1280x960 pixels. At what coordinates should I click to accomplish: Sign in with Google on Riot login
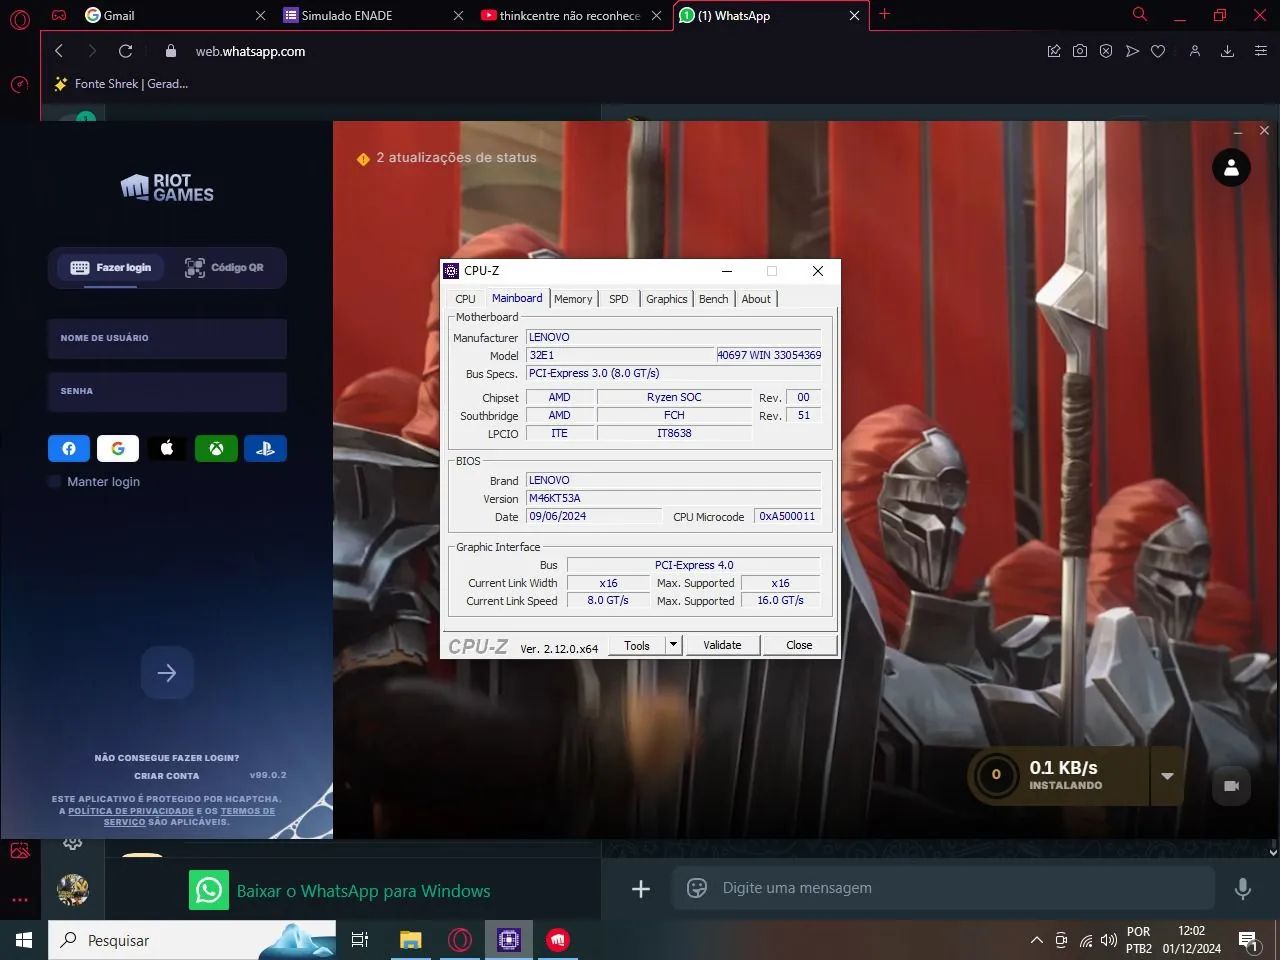coord(118,448)
